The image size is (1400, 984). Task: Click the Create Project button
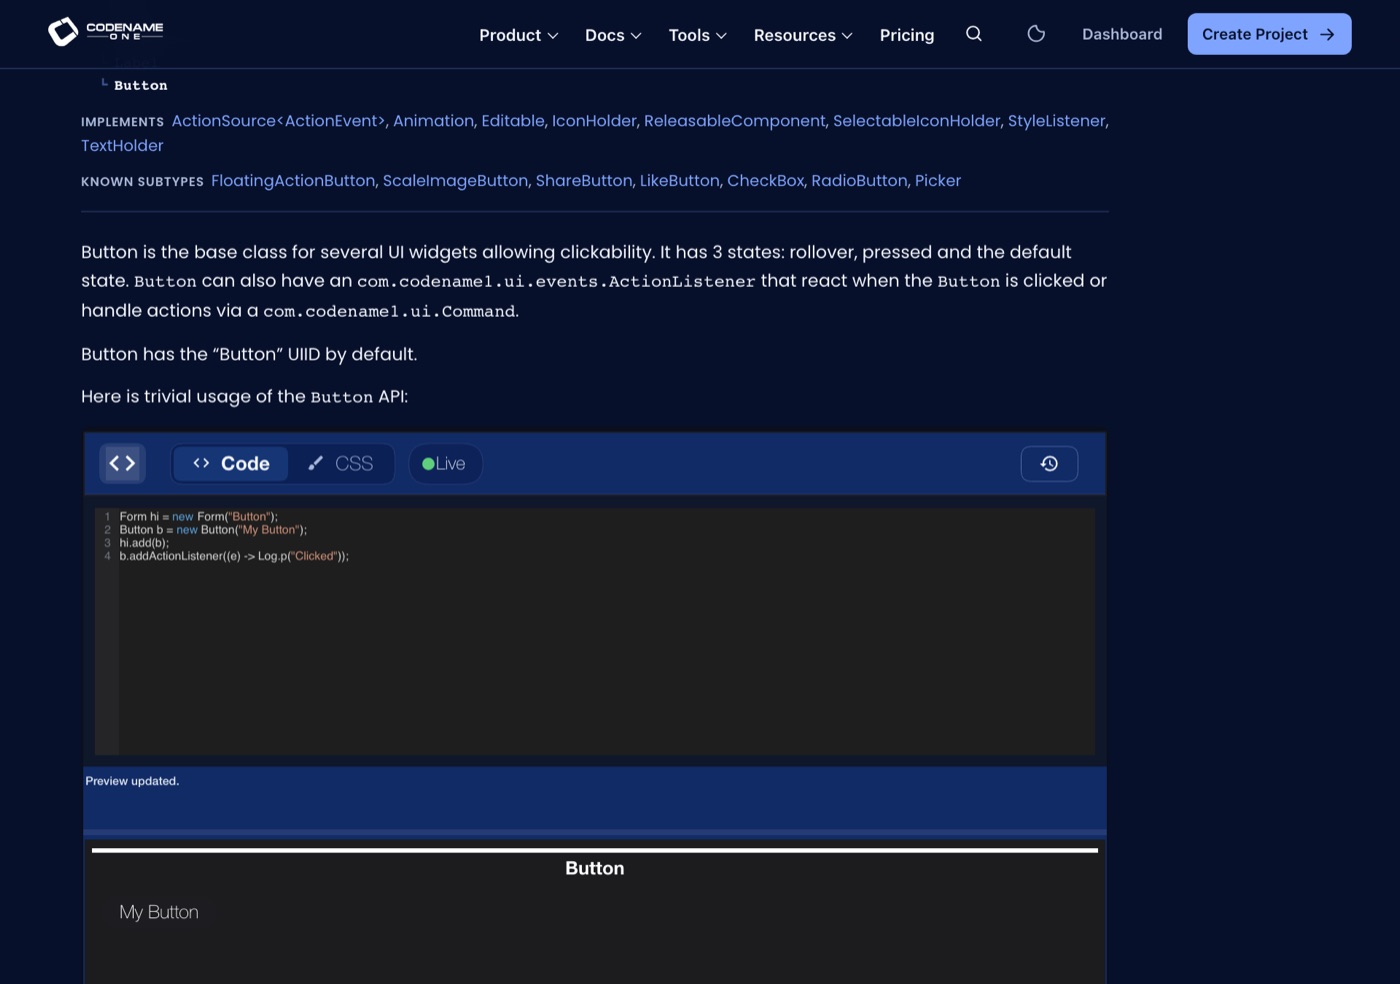(x=1269, y=34)
